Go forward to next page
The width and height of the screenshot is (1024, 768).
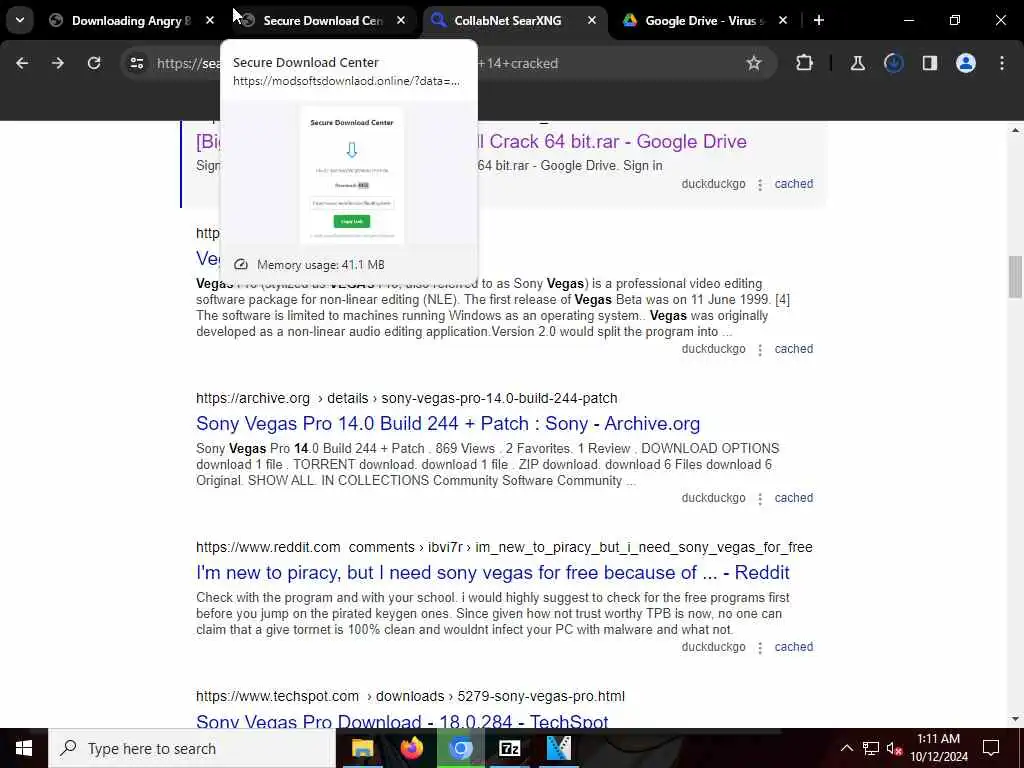point(58,63)
